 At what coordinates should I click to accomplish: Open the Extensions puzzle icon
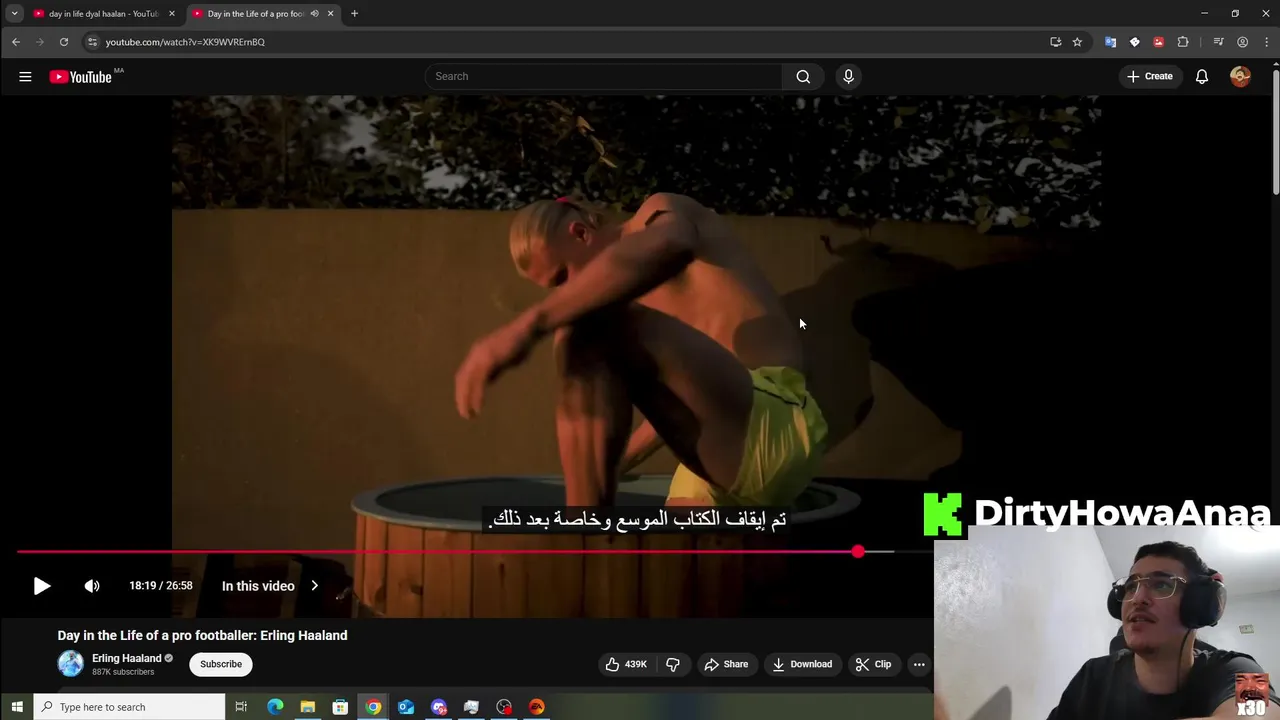(1183, 42)
